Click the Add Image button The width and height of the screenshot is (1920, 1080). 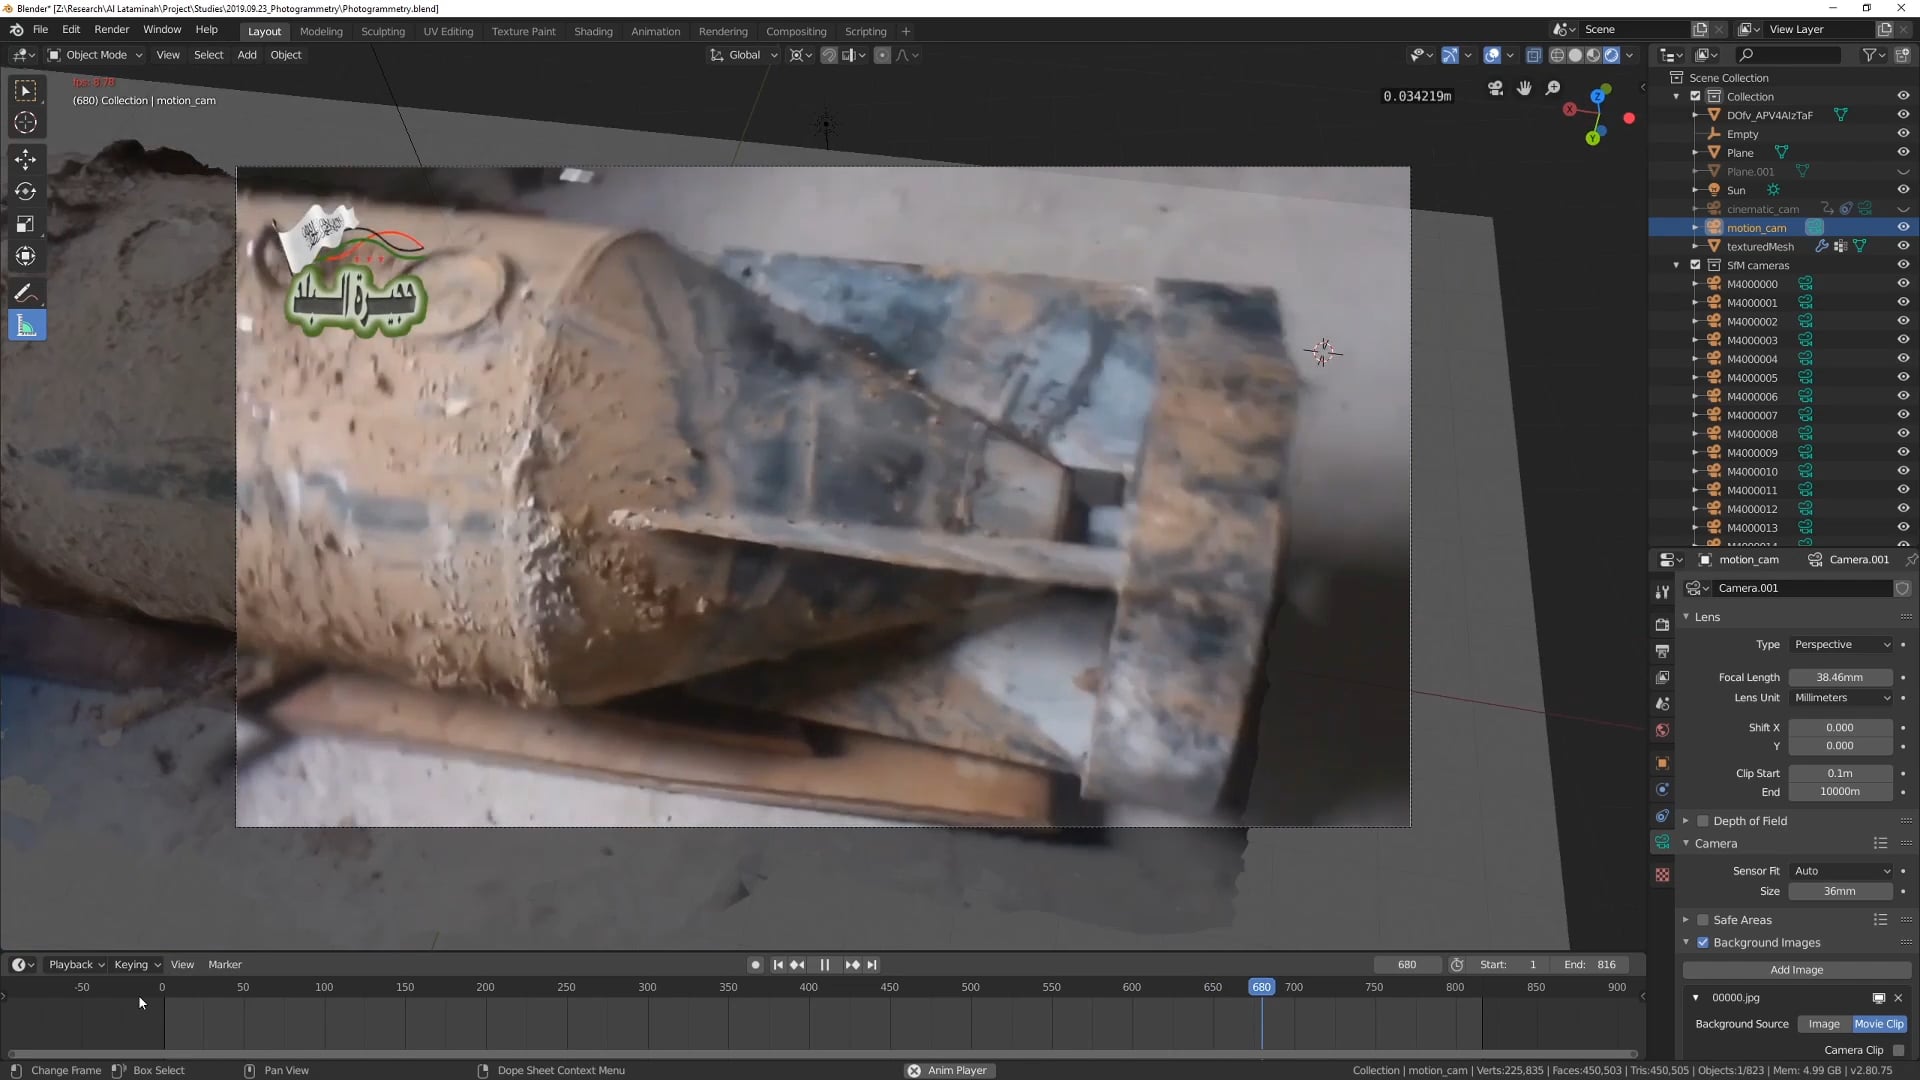(1796, 970)
